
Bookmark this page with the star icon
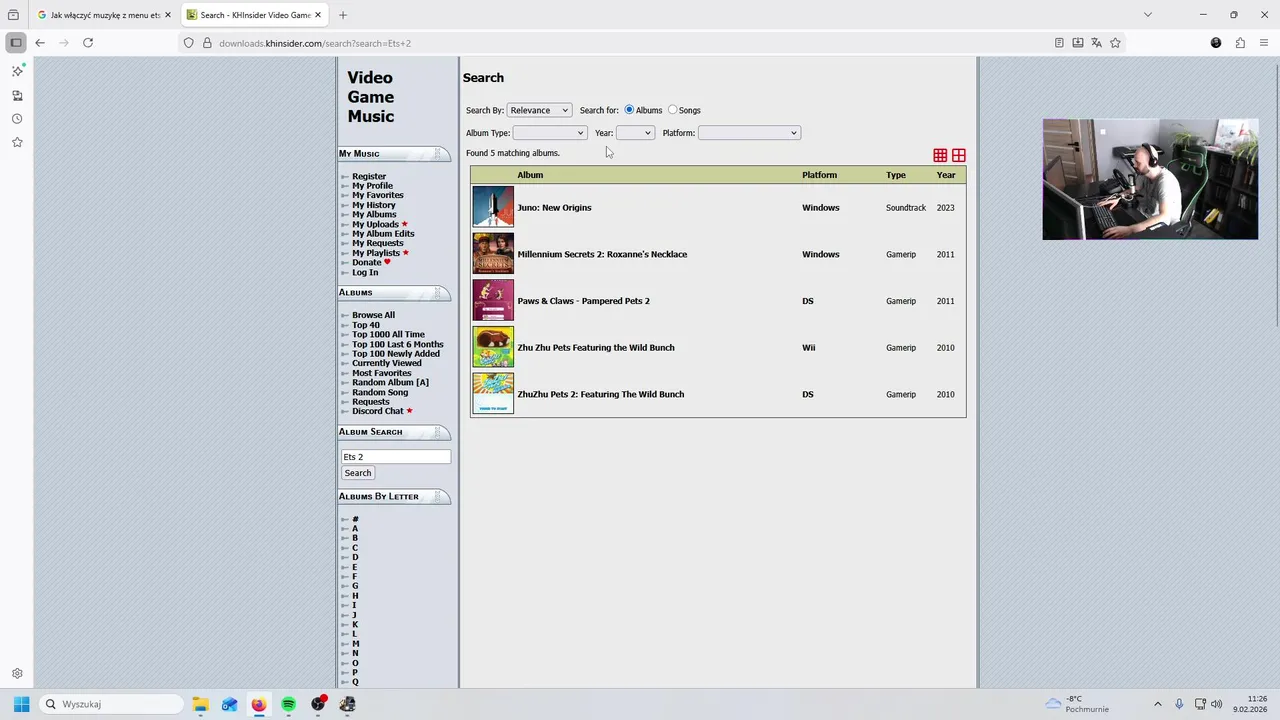(x=1115, y=43)
